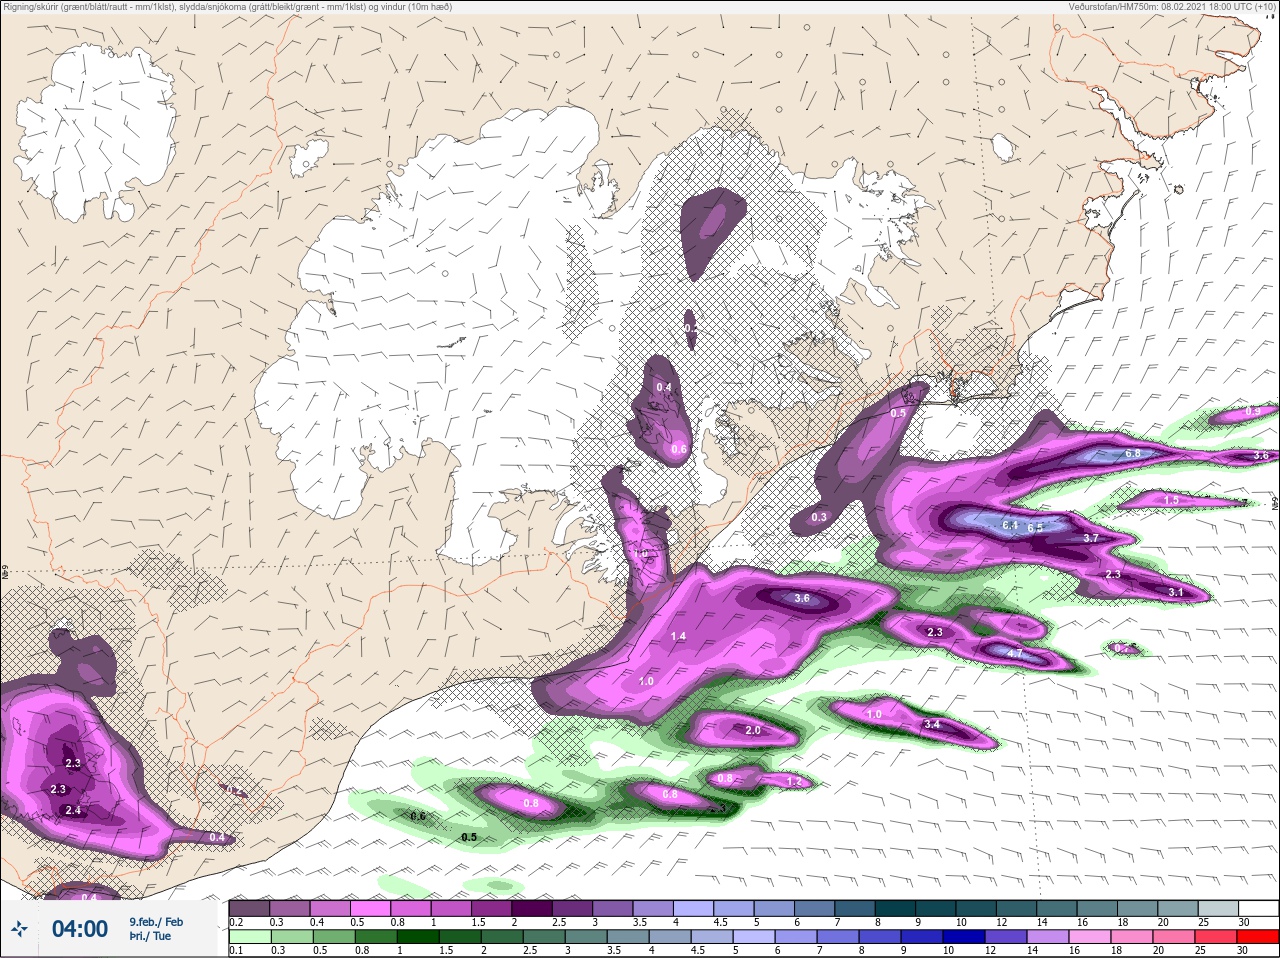The height and width of the screenshot is (958, 1280).
Task: Click the 6.4 precipitation value on the map
Action: pos(1010,525)
